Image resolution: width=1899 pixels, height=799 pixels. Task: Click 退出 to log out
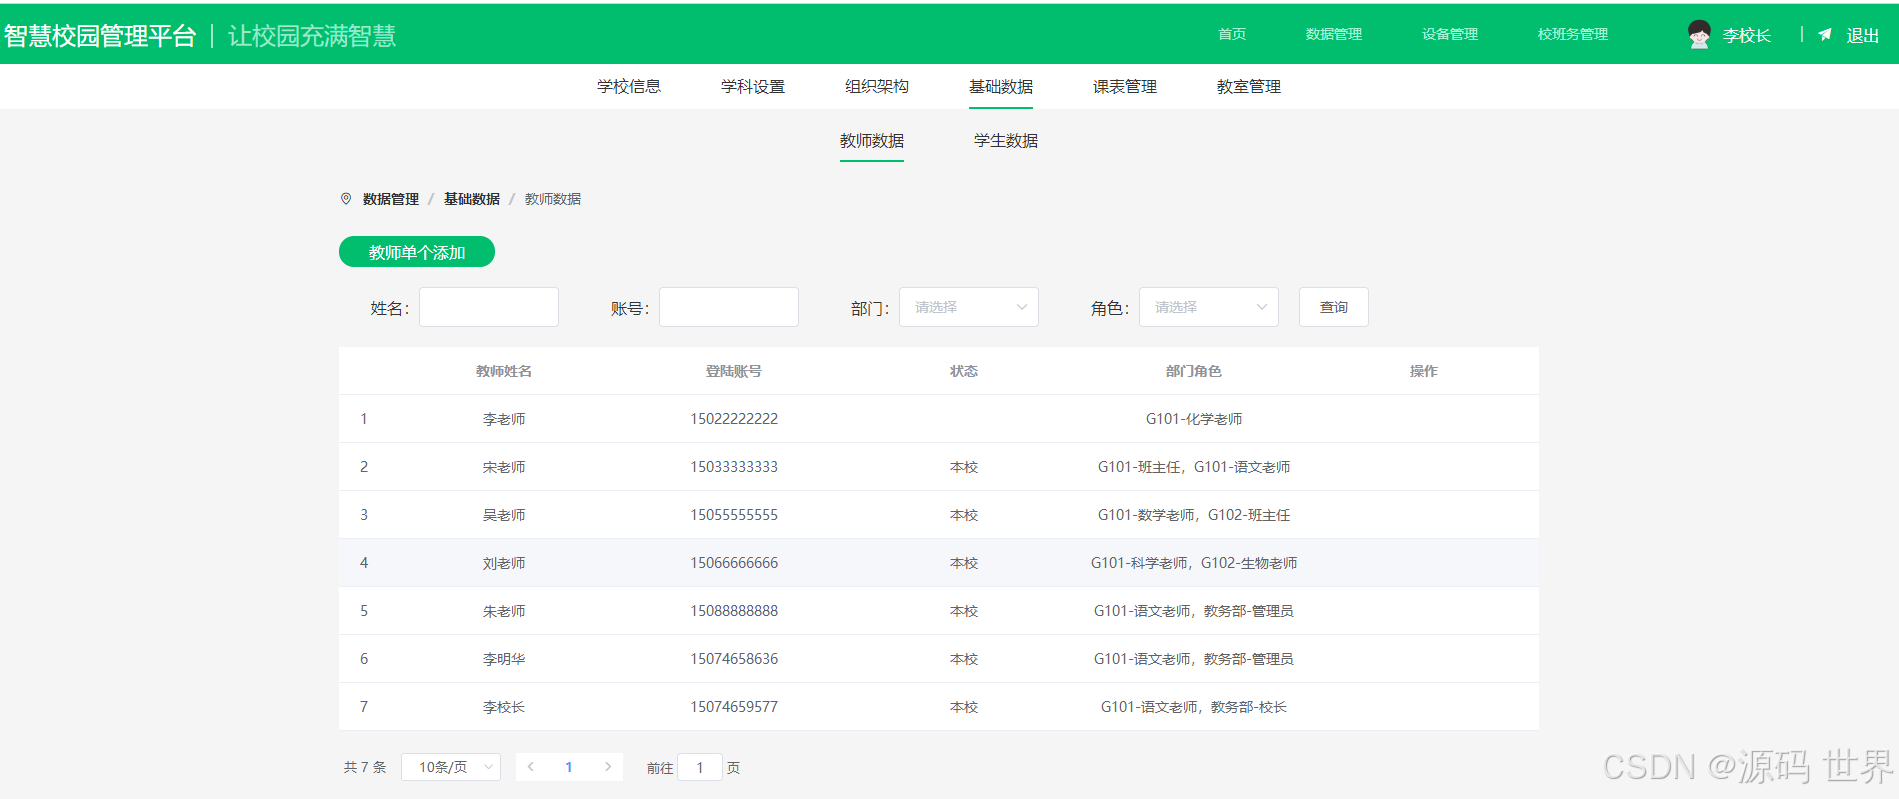1862,36
